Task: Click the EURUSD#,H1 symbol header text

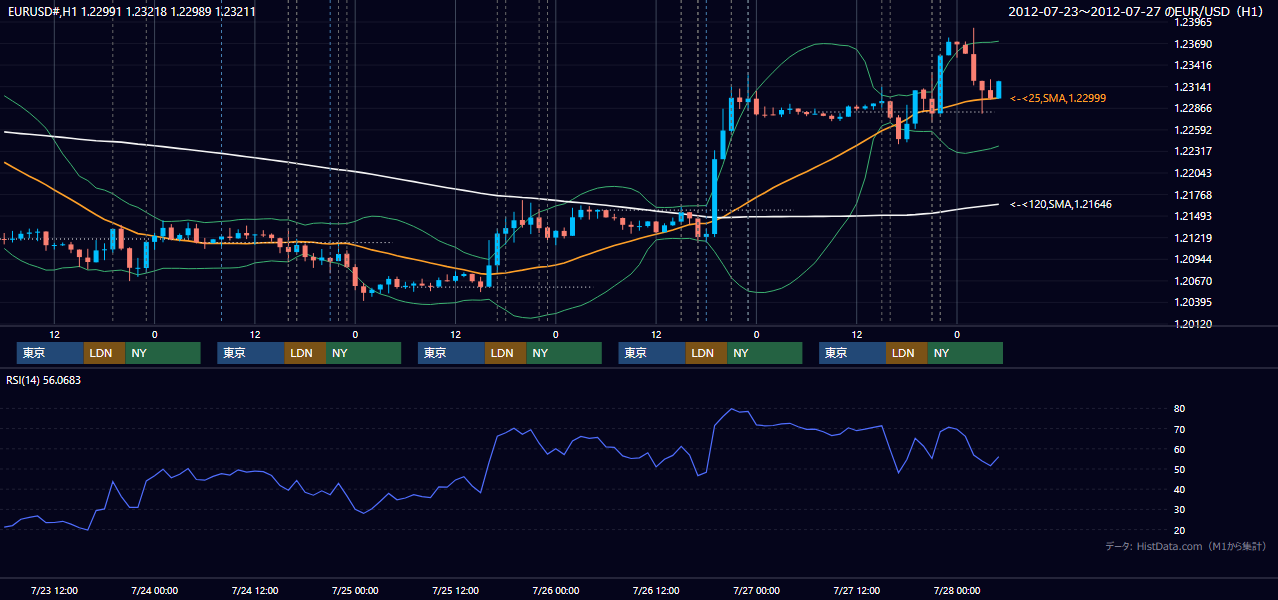Action: [x=130, y=11]
